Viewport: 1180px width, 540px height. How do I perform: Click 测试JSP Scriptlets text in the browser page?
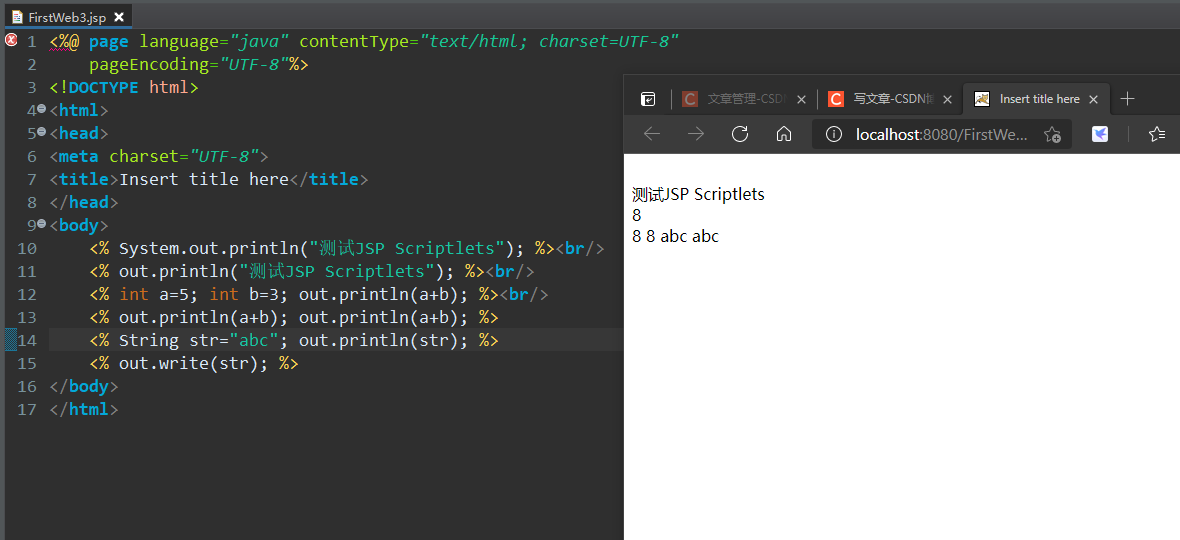click(698, 195)
